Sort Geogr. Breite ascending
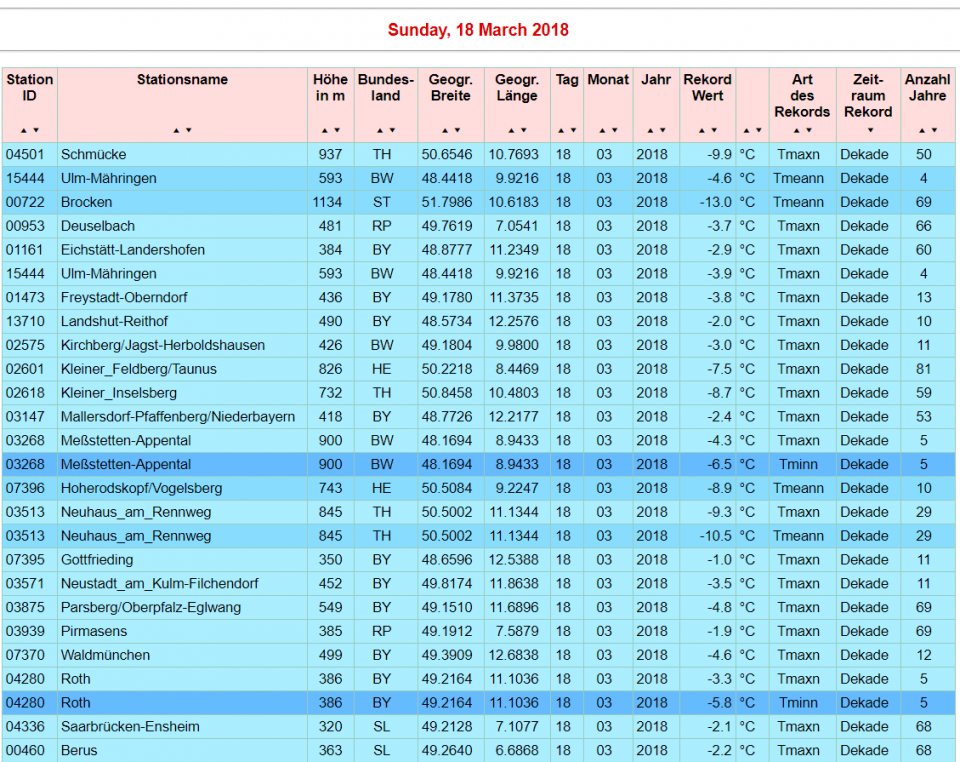960x762 pixels. 445,131
